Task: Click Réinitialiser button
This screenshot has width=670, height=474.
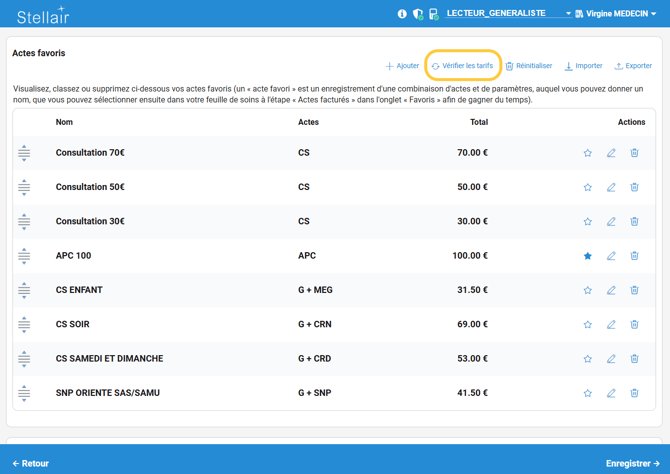Action: click(528, 66)
